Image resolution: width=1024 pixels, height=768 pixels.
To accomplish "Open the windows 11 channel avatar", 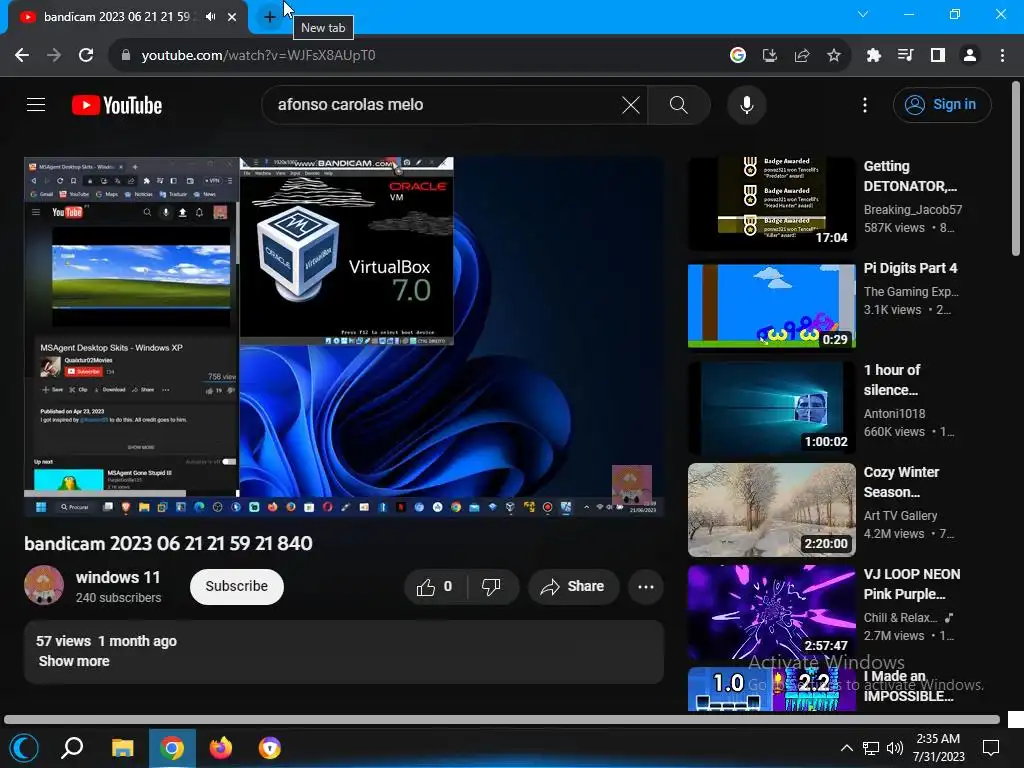I will (x=44, y=586).
